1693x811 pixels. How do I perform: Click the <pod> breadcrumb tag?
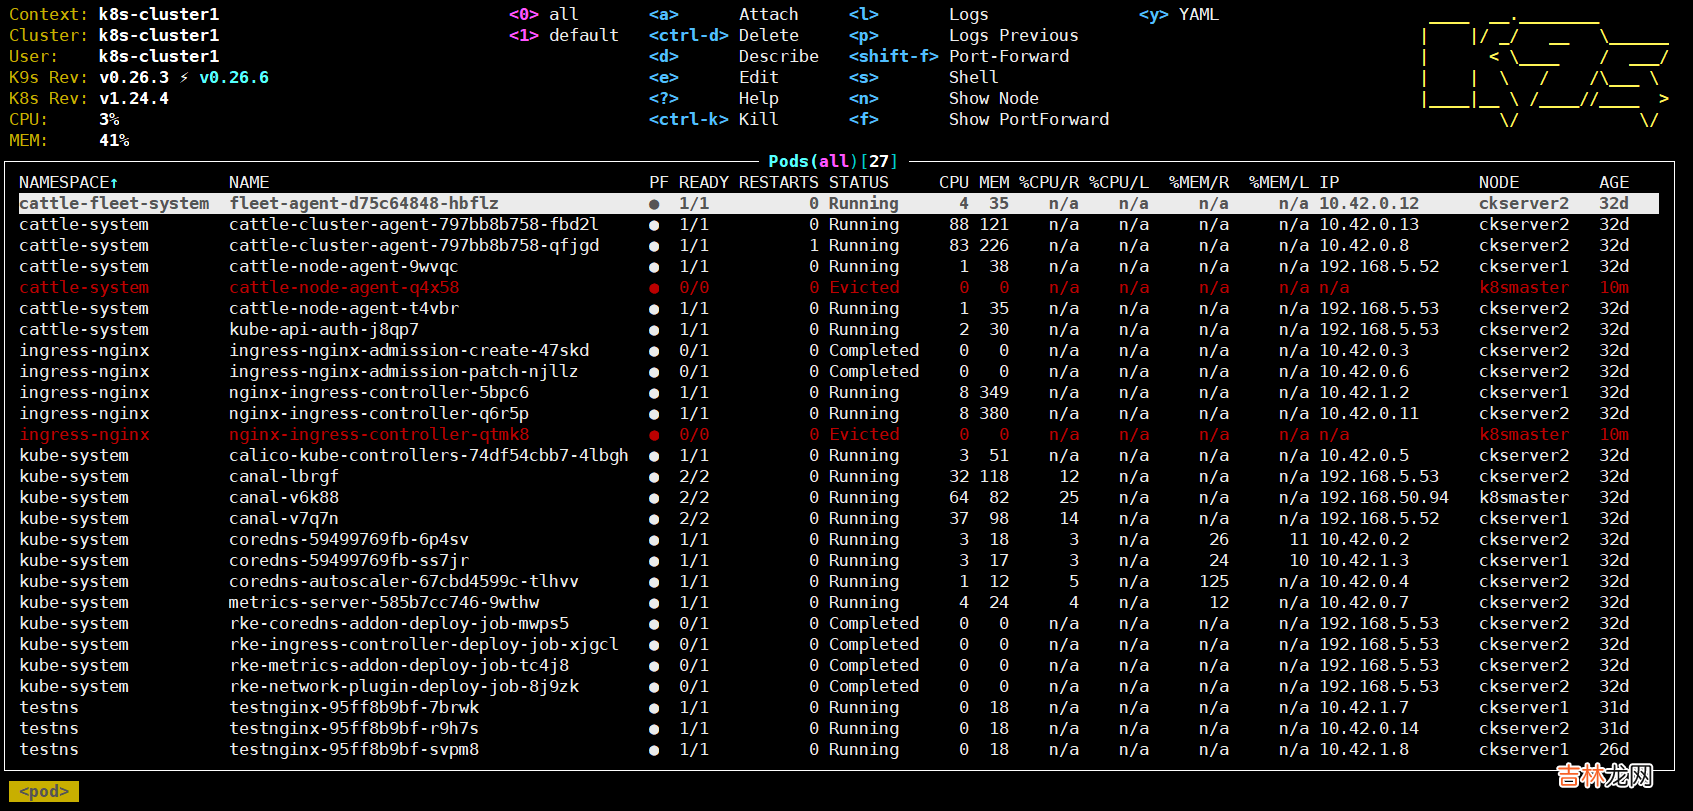point(44,791)
